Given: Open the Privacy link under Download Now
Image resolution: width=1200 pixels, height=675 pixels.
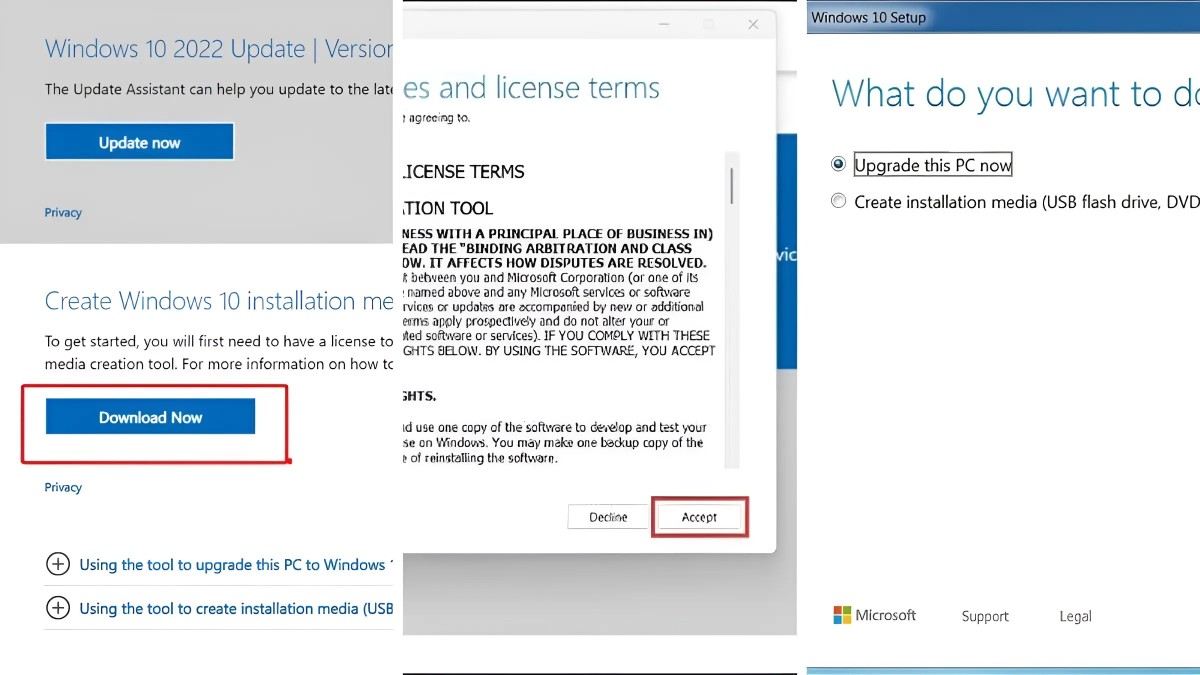Looking at the screenshot, I should point(63,488).
